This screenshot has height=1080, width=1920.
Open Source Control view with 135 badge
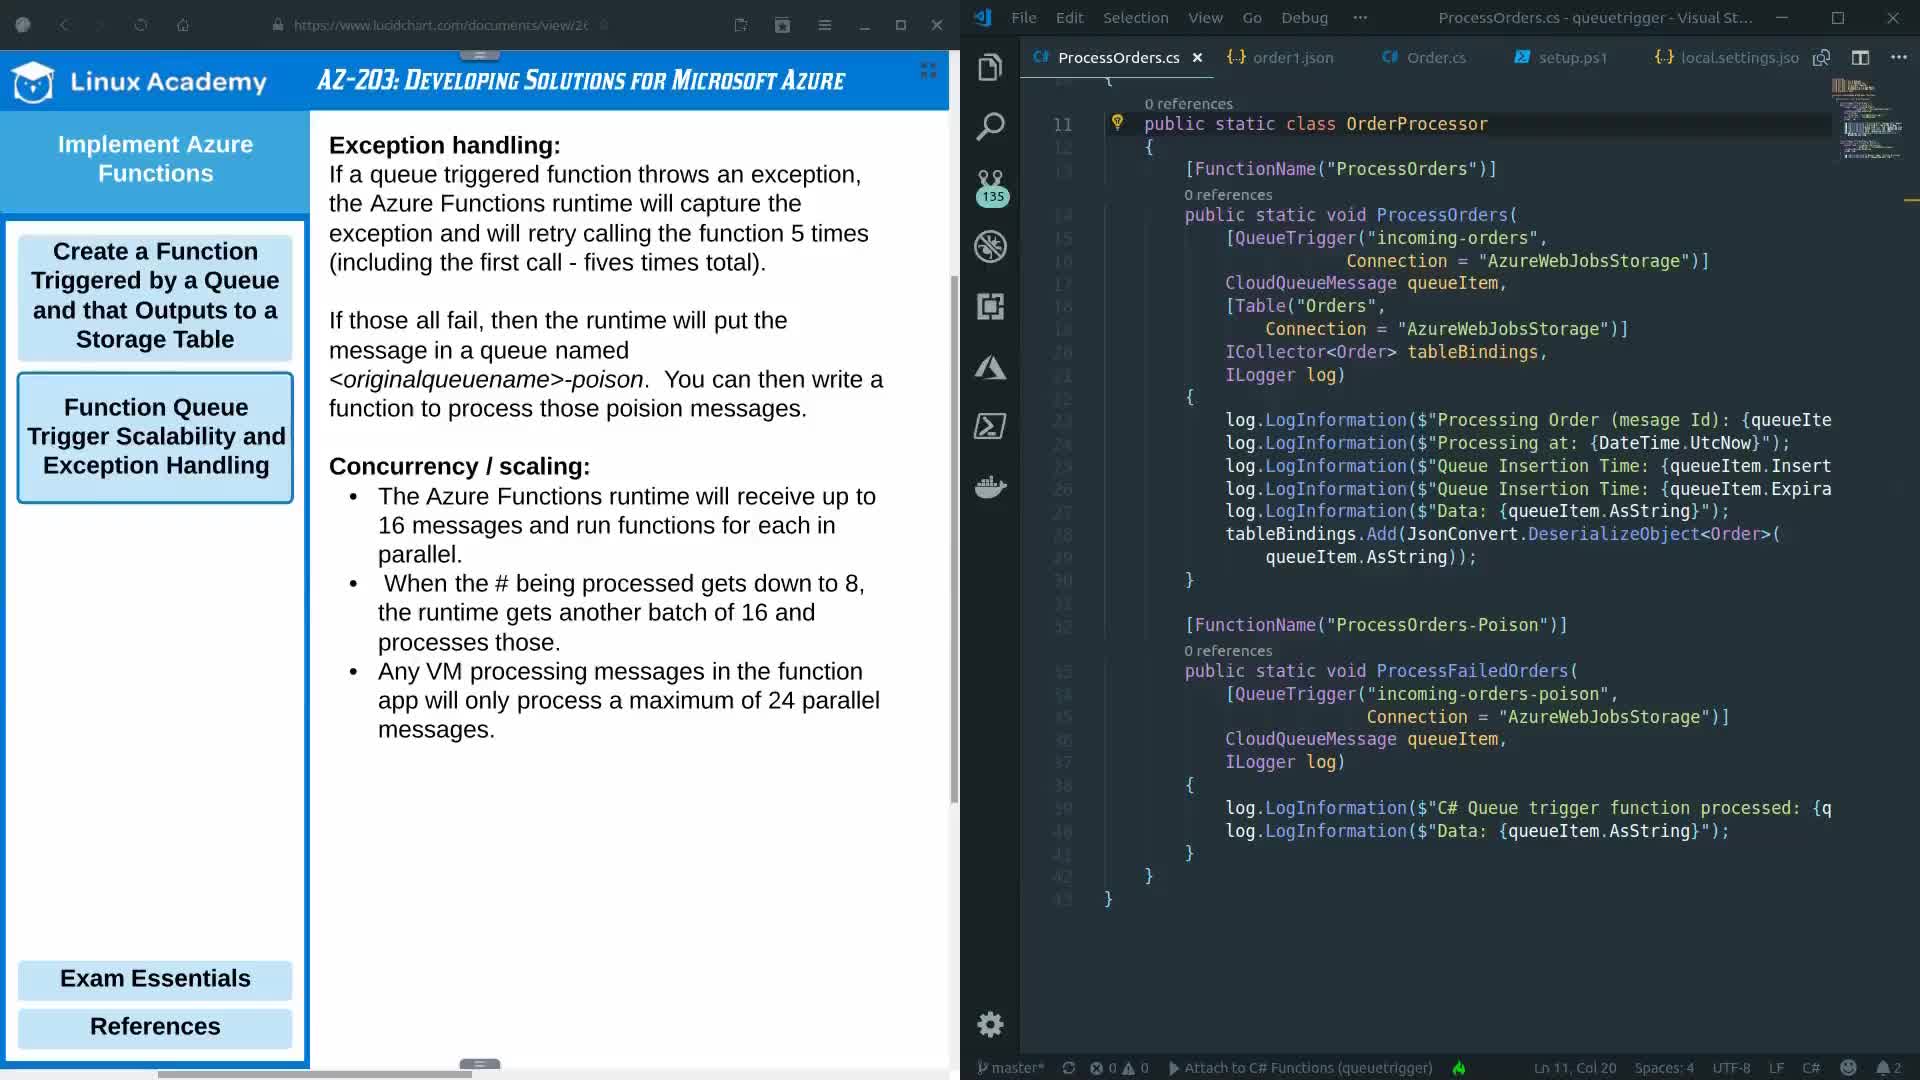pyautogui.click(x=990, y=186)
